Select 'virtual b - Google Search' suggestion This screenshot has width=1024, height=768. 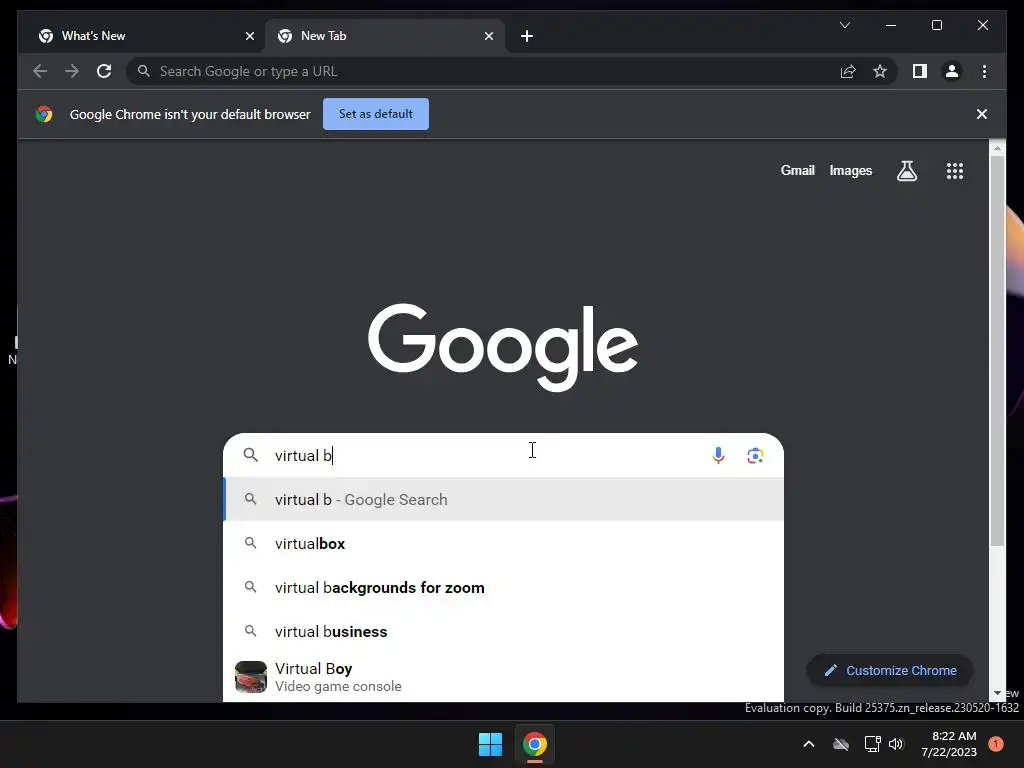click(x=504, y=500)
